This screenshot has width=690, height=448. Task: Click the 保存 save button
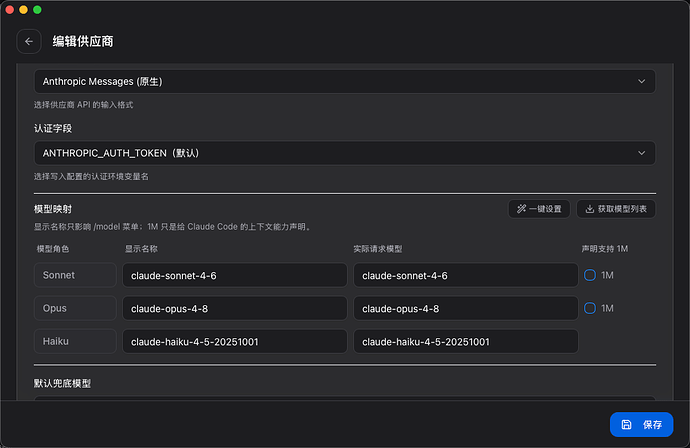tap(641, 424)
